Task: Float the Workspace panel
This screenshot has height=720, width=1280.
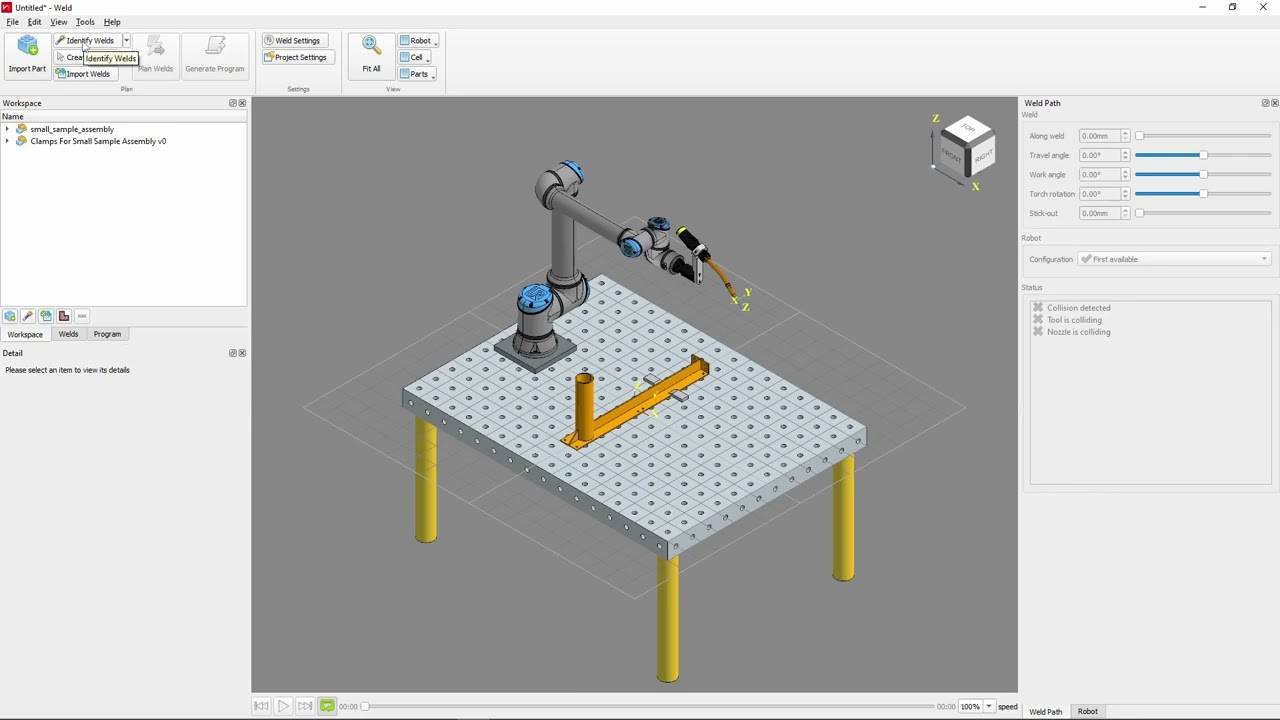Action: click(233, 103)
